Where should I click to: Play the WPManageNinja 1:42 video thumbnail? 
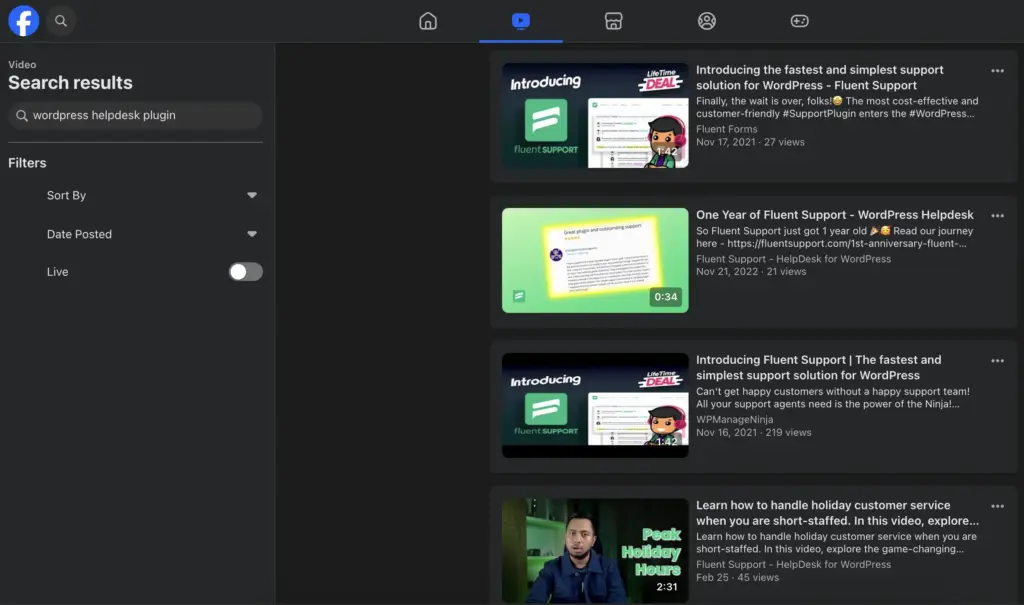[595, 405]
